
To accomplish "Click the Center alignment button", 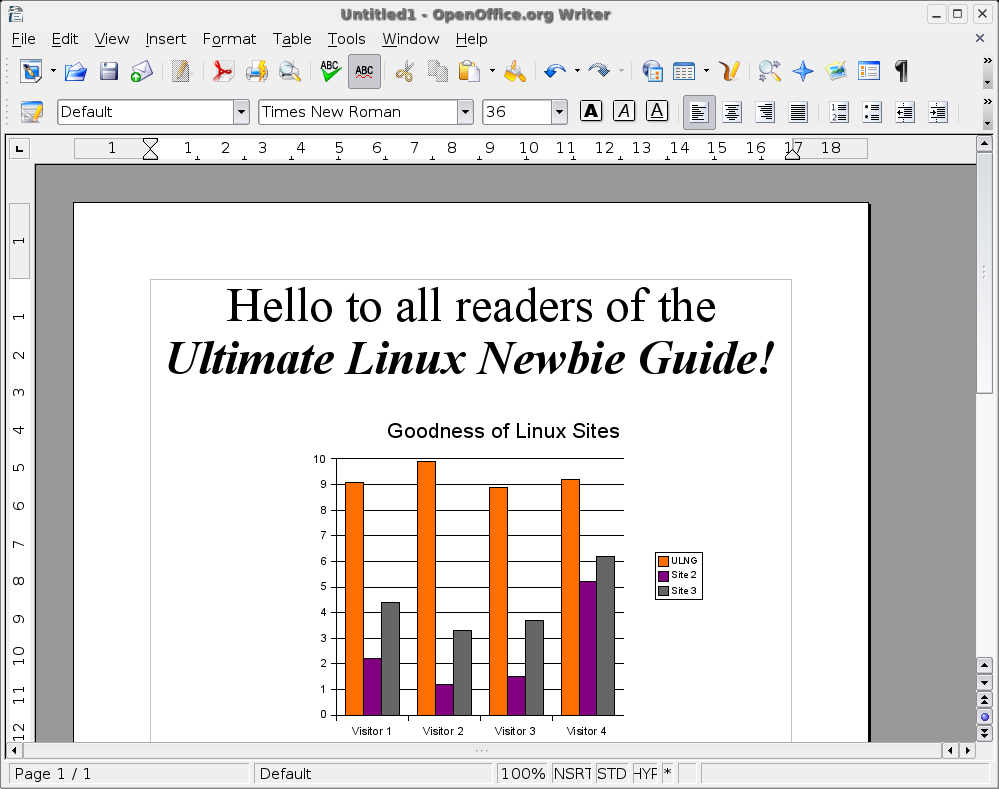I will click(732, 112).
